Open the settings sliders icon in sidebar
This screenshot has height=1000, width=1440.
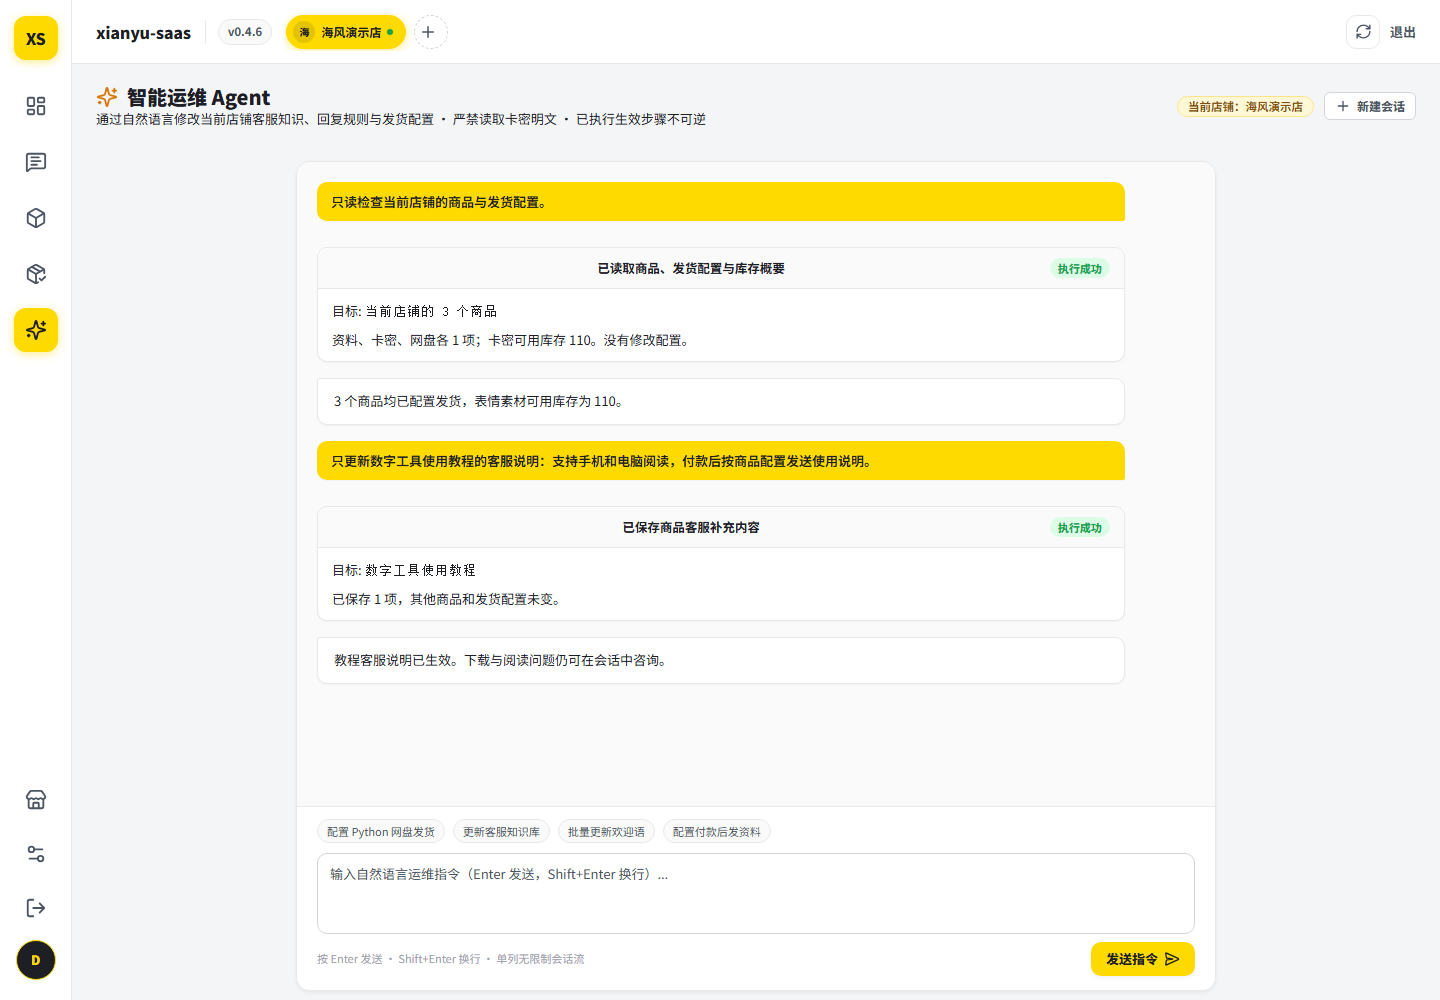pyautogui.click(x=36, y=854)
